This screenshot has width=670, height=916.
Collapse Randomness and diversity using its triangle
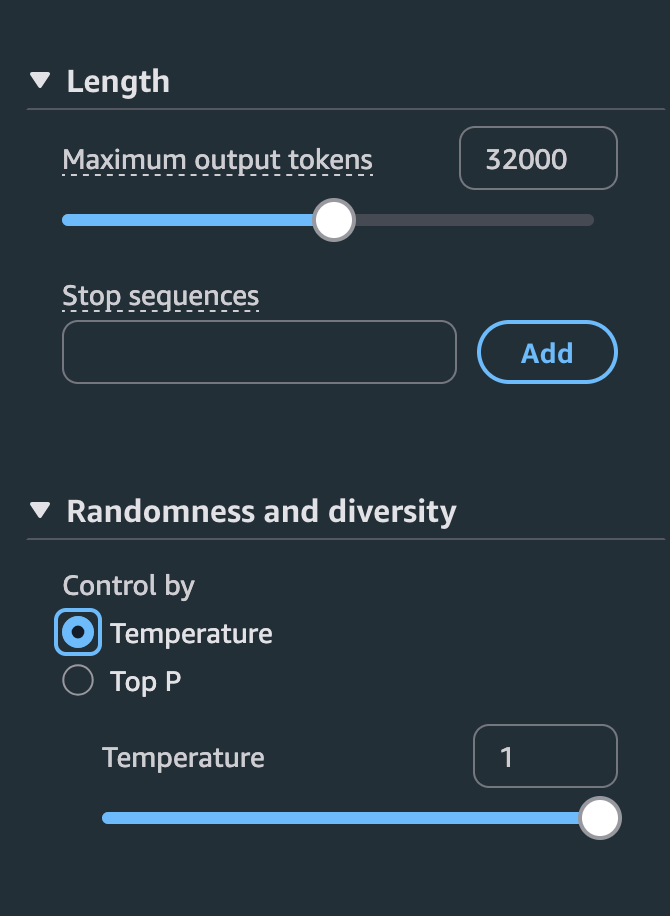pyautogui.click(x=40, y=511)
